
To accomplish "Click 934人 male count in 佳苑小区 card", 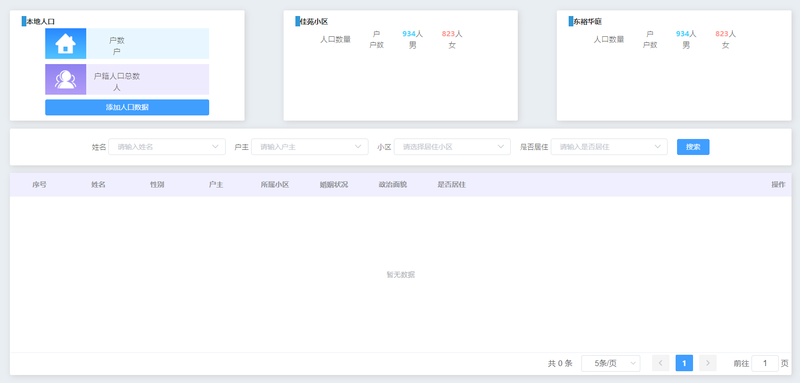I will (x=412, y=34).
